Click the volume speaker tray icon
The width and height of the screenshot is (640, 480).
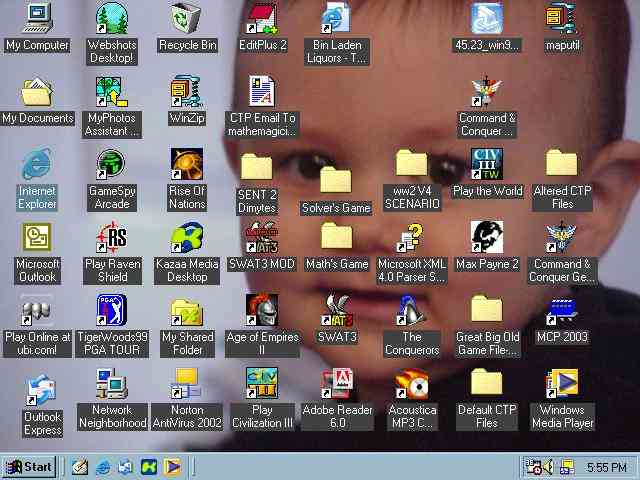tap(547, 467)
